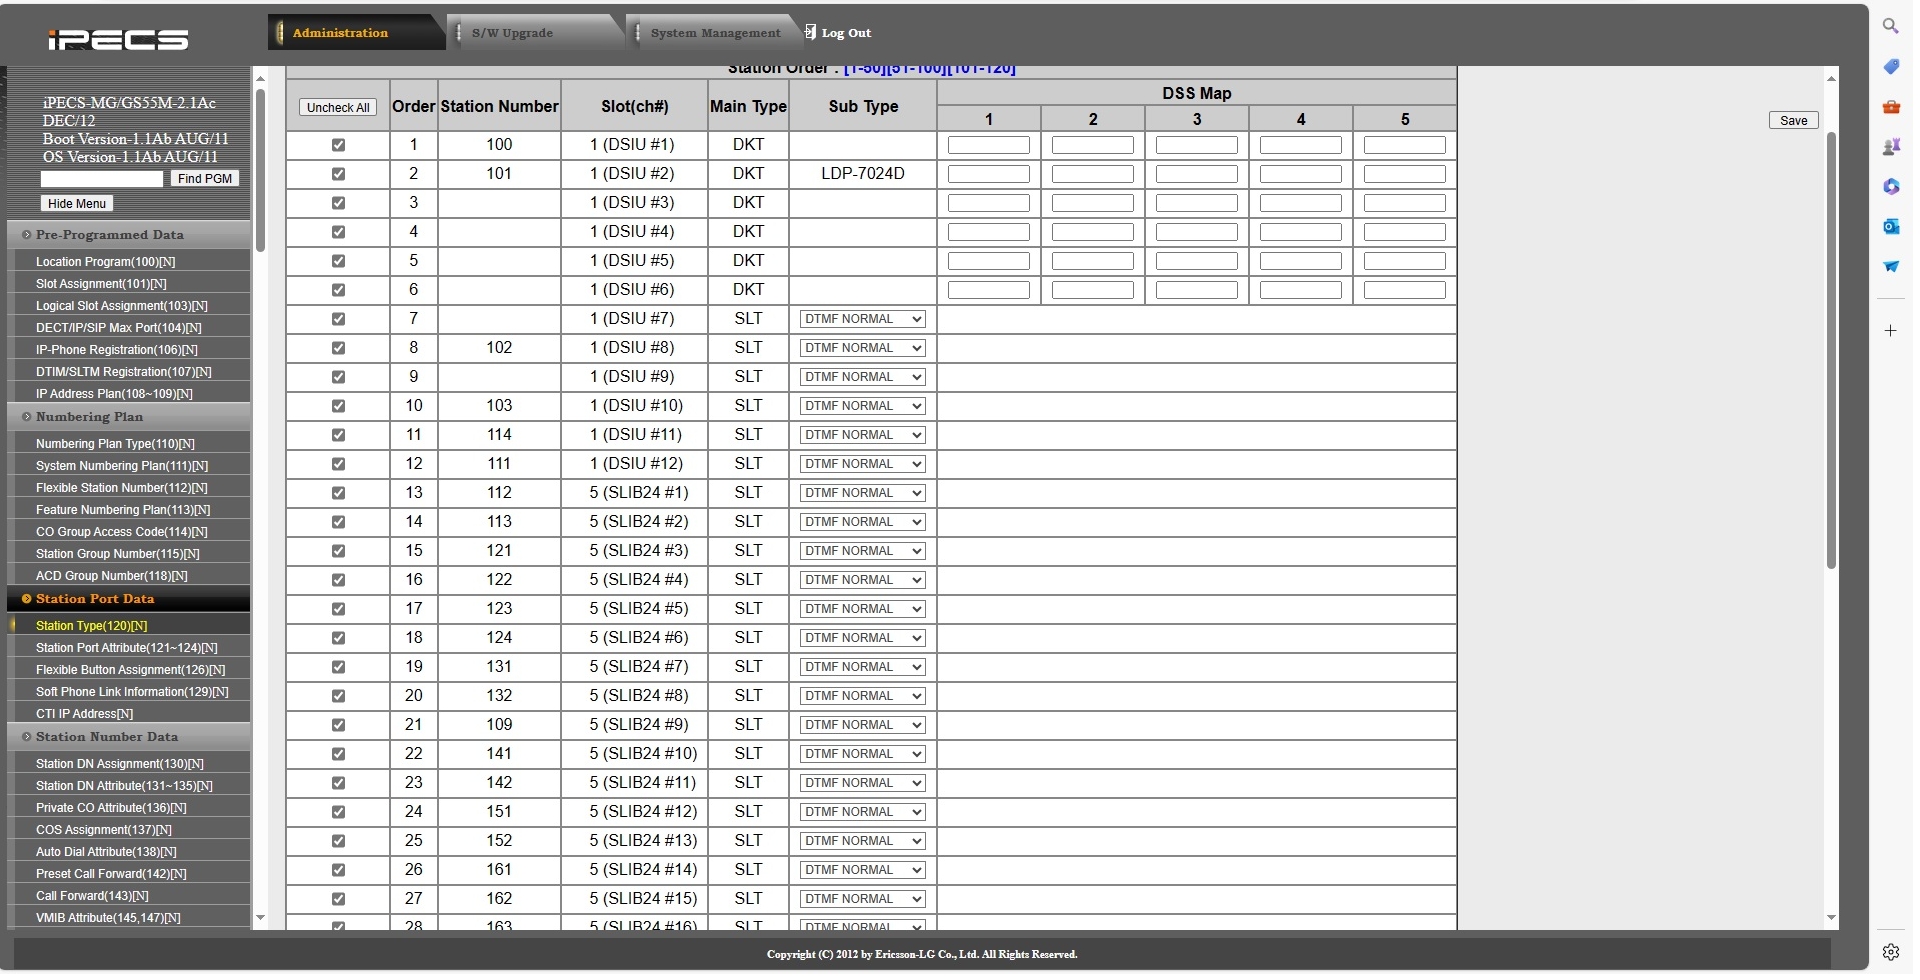Open Sub Type dropdown for order 7

[x=862, y=319]
